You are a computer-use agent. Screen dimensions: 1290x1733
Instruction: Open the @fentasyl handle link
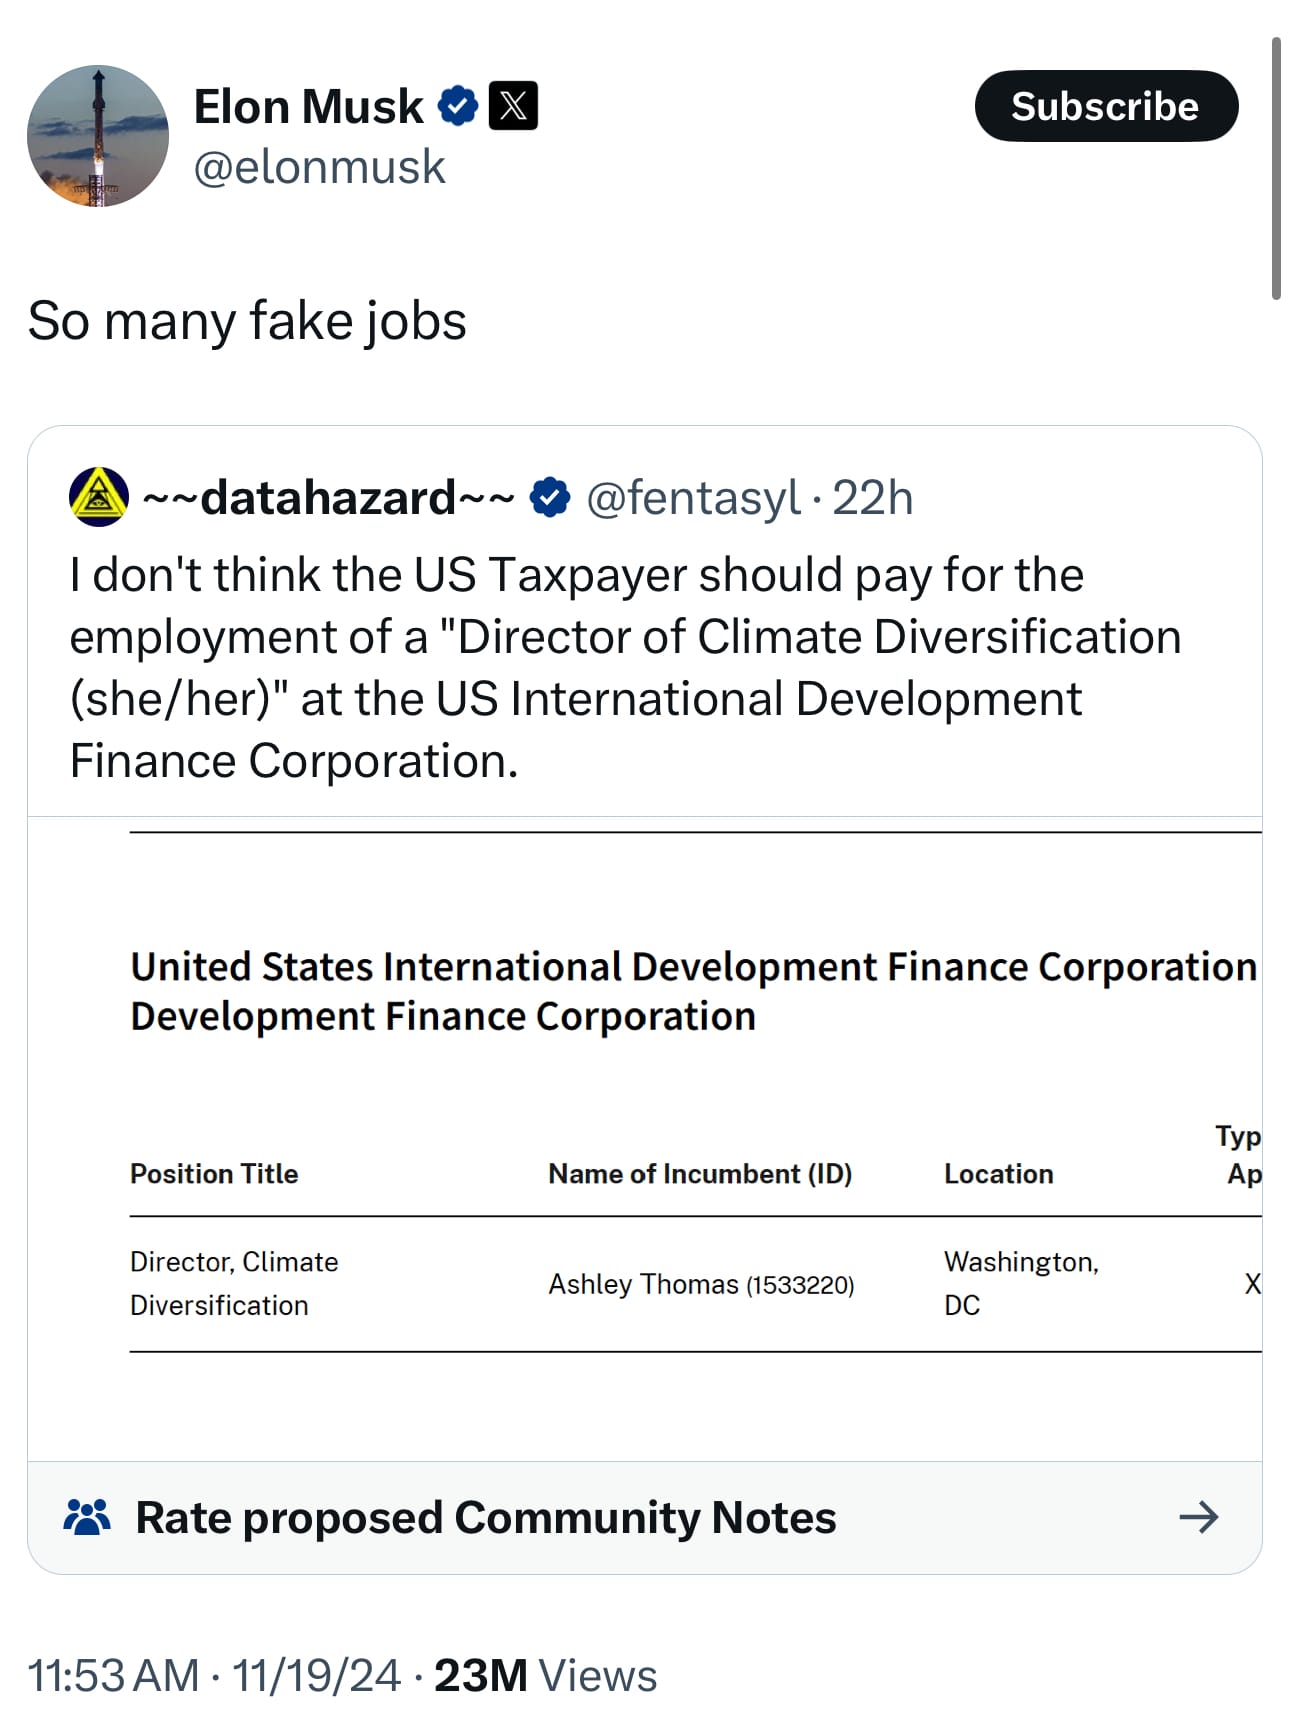tap(693, 498)
